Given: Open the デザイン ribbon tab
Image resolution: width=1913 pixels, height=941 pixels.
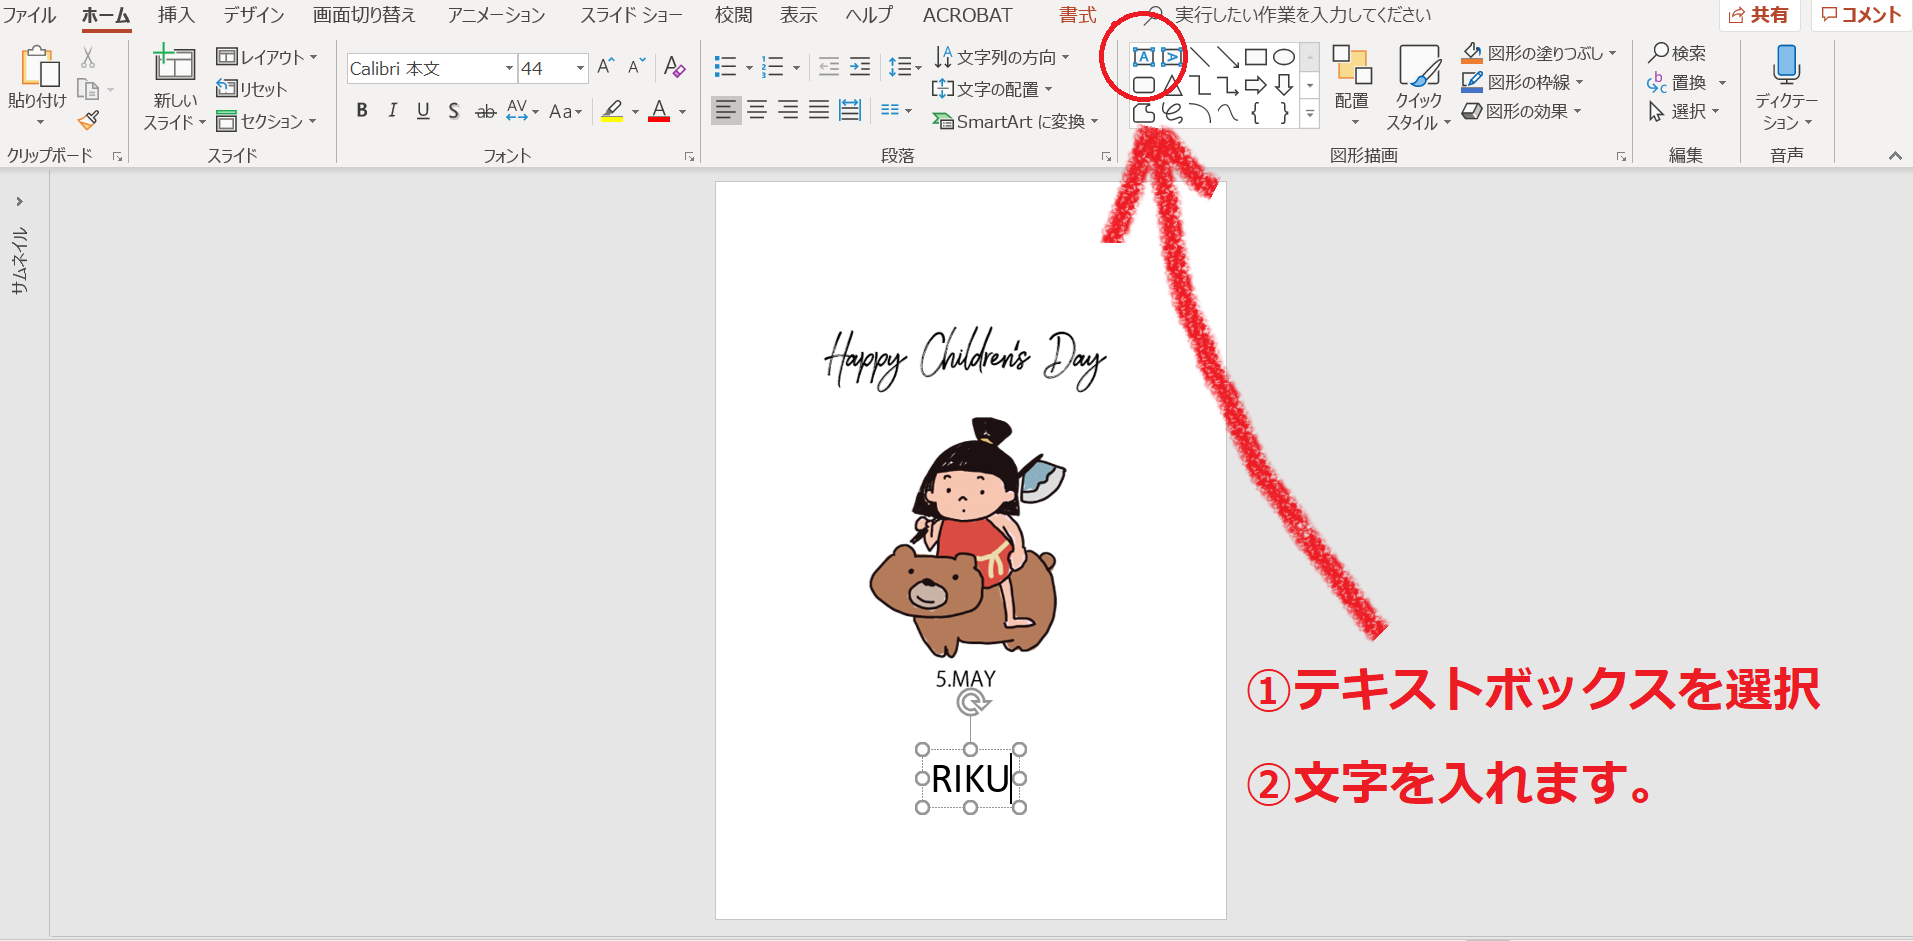Looking at the screenshot, I should click(x=252, y=15).
